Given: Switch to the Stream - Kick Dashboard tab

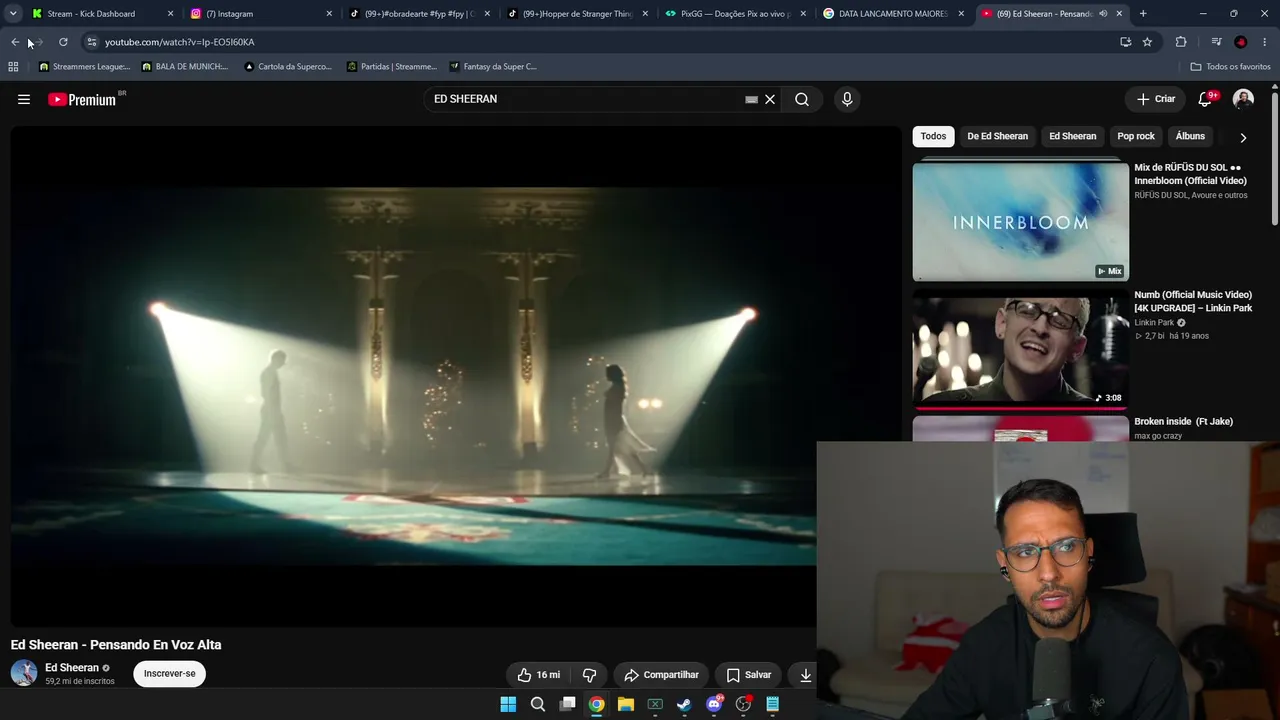Looking at the screenshot, I should point(103,14).
